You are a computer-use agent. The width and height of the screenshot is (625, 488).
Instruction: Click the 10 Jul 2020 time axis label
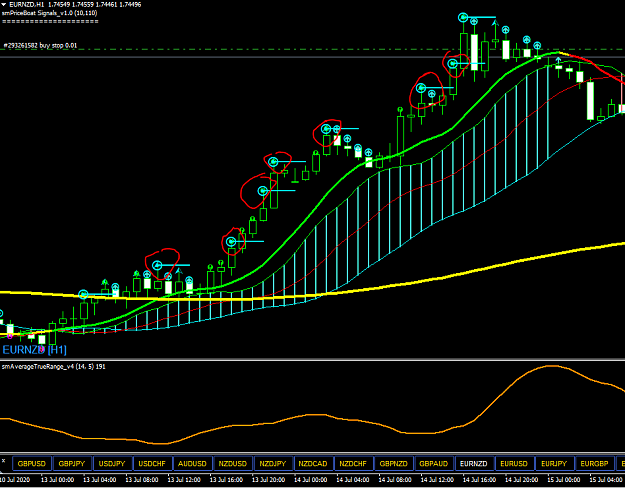coord(16,480)
